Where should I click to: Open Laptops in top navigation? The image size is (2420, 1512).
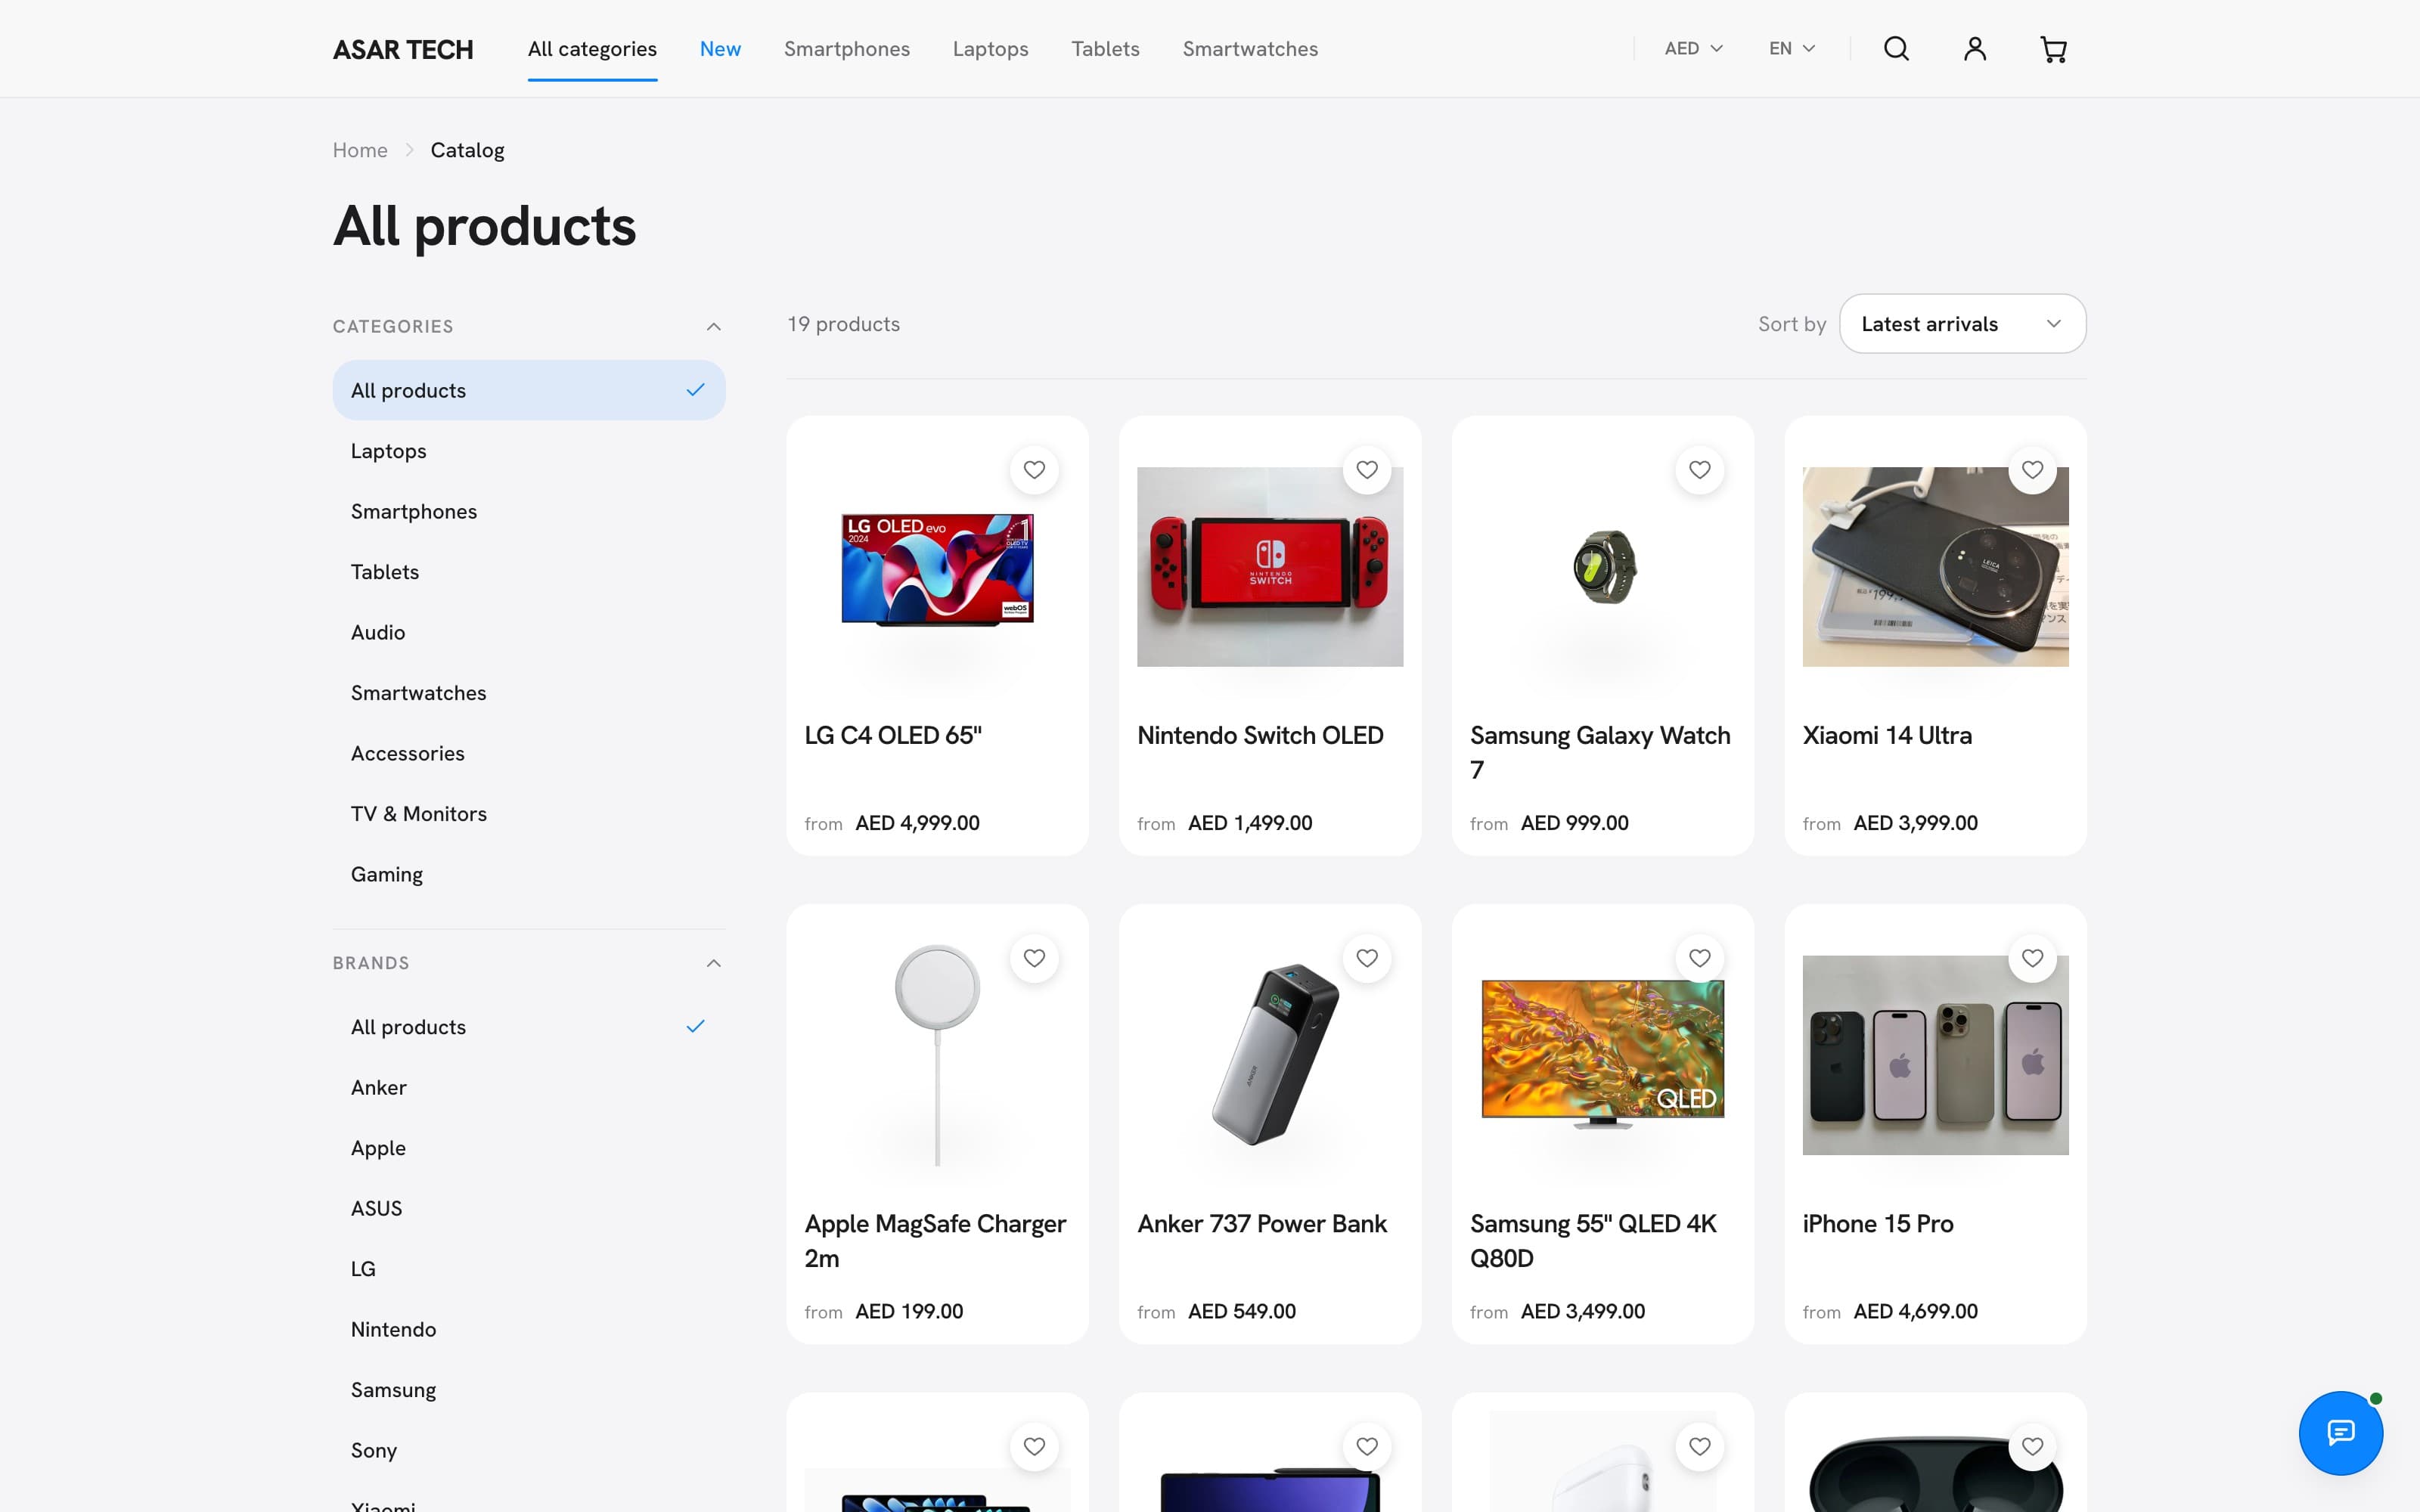tap(990, 49)
